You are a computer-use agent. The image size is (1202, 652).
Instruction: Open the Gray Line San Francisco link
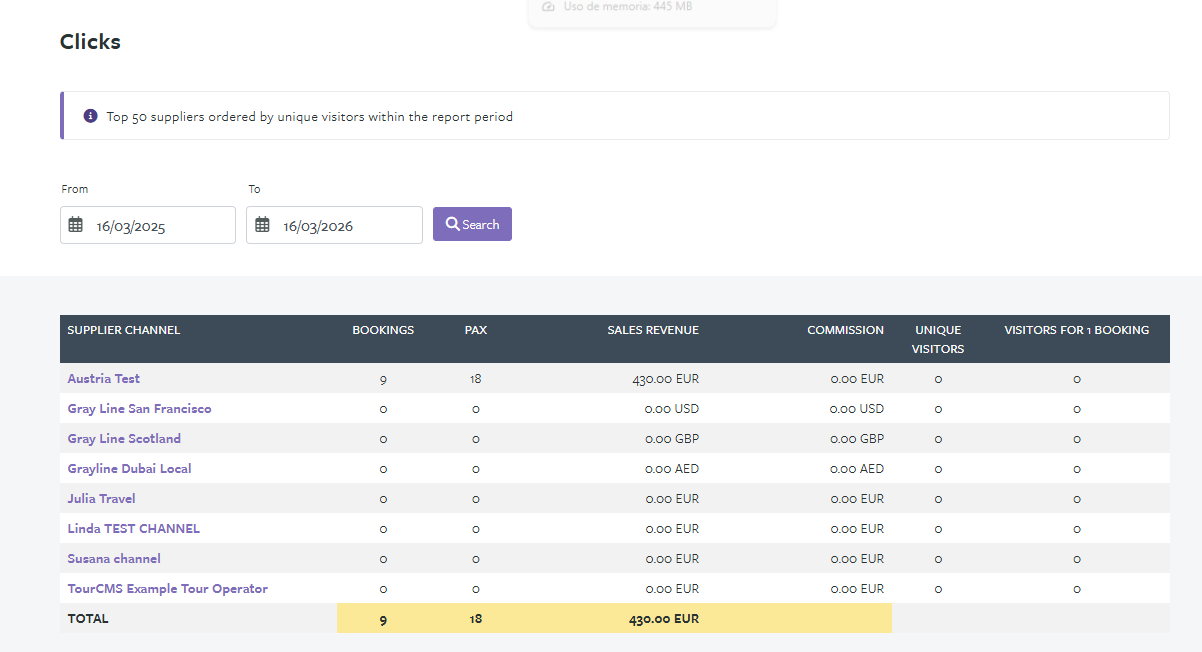point(140,409)
